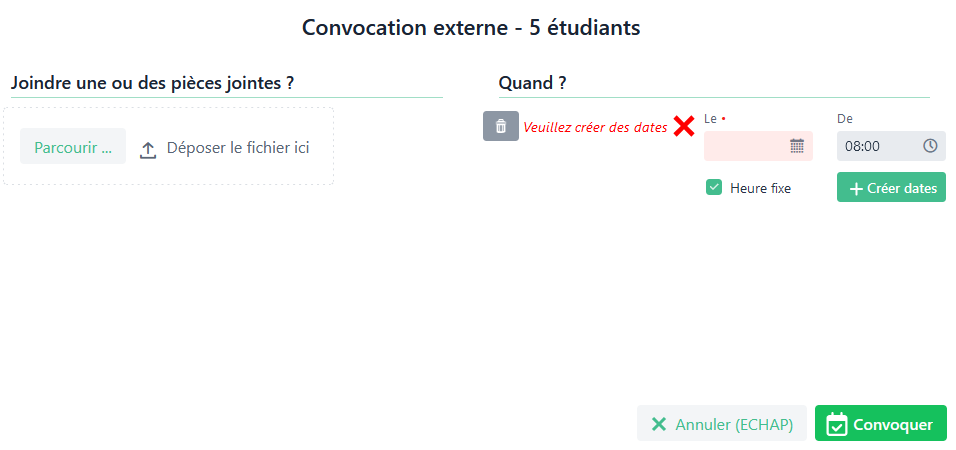Cancel with the Annuler (ECHAP) button
The image size is (956, 450).
tap(723, 424)
